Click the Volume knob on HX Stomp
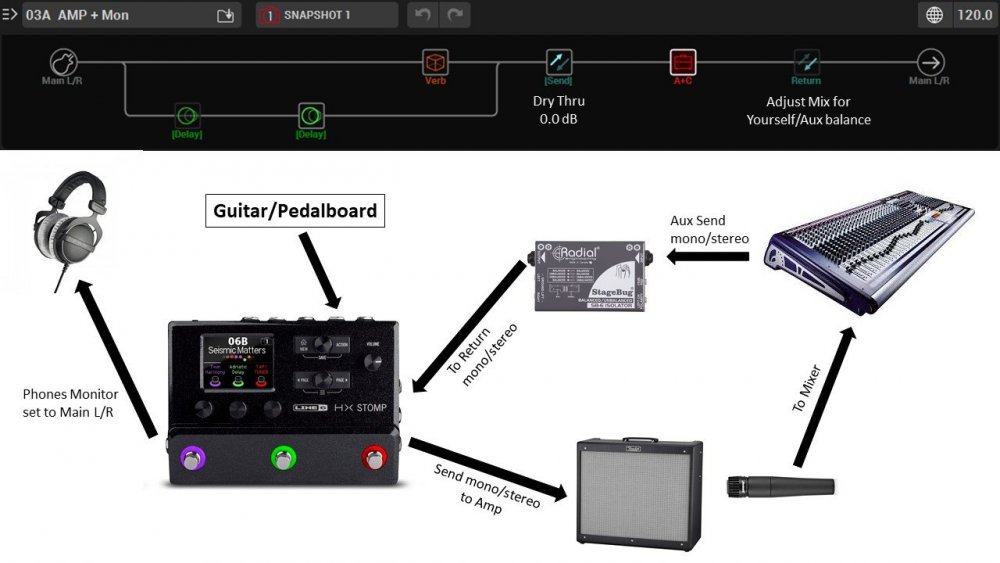Viewport: 1000px width, 563px height. click(x=373, y=362)
